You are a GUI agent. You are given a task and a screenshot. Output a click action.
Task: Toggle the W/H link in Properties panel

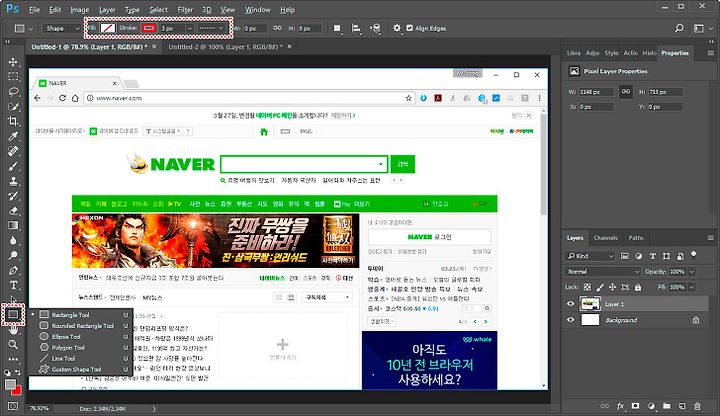626,92
